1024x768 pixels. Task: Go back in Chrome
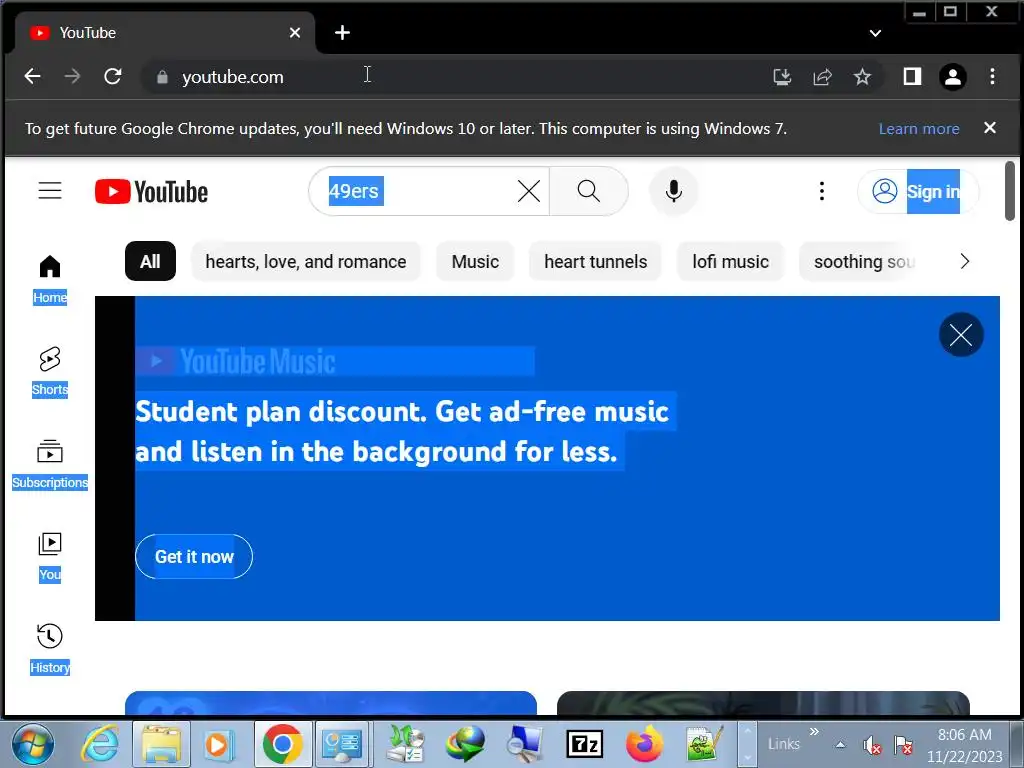point(32,76)
